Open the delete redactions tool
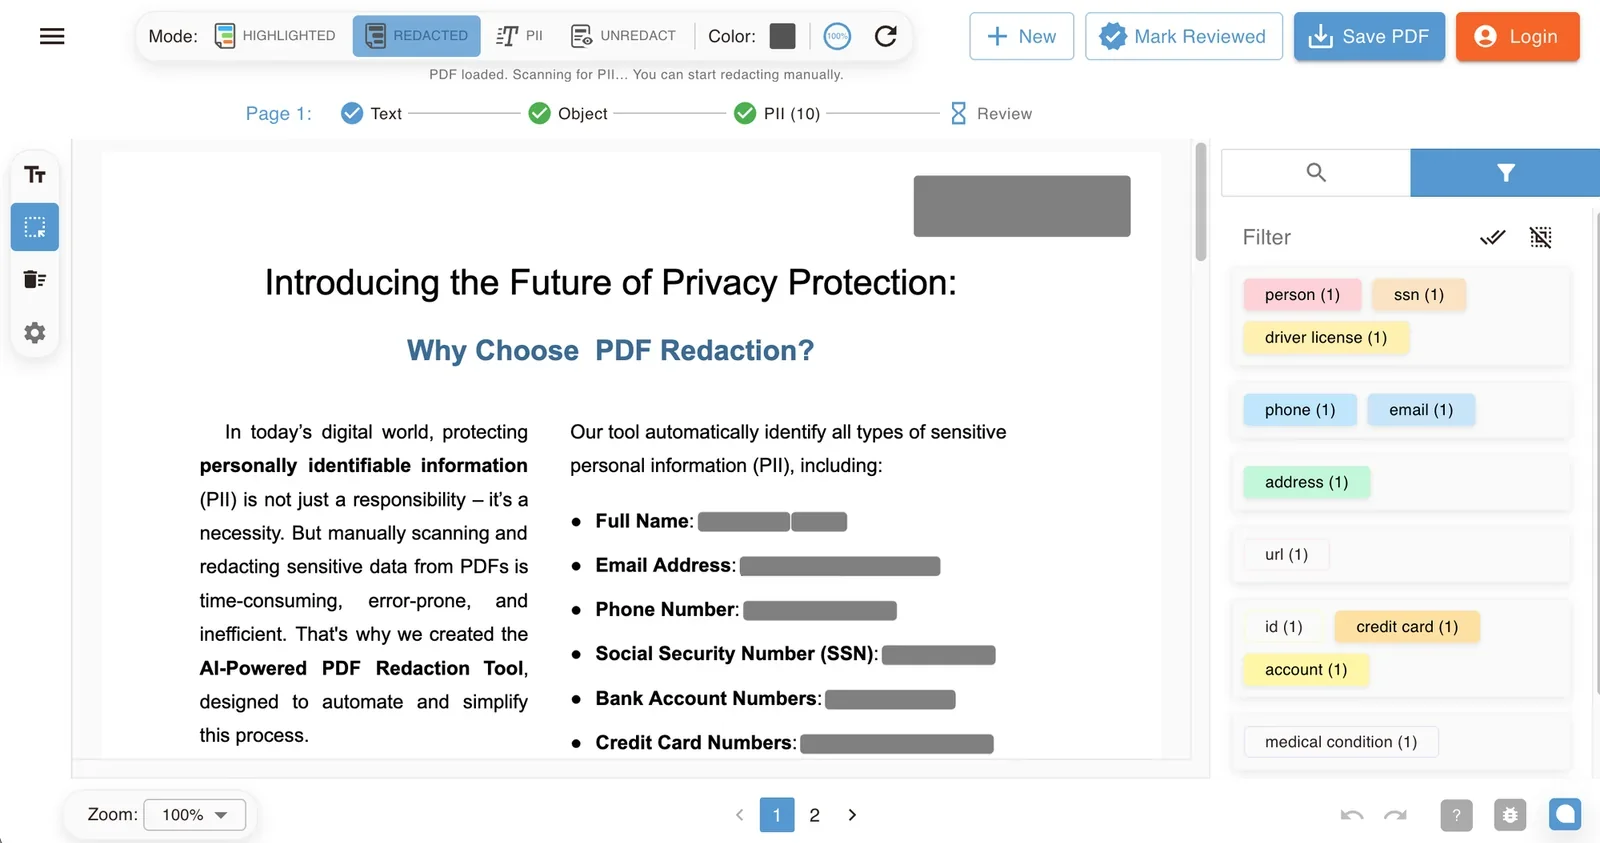This screenshot has width=1600, height=843. pyautogui.click(x=35, y=279)
